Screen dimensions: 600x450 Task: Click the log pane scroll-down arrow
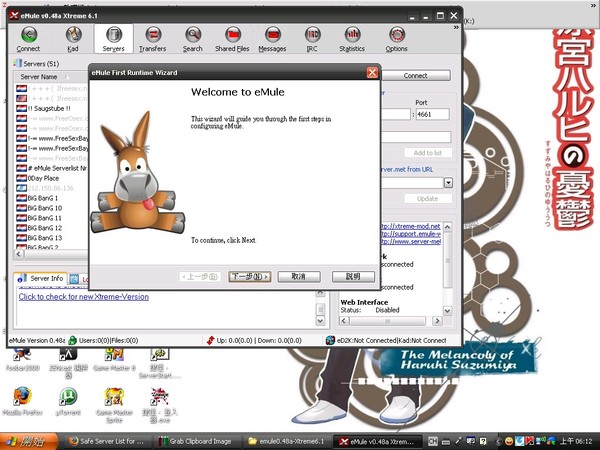320,320
